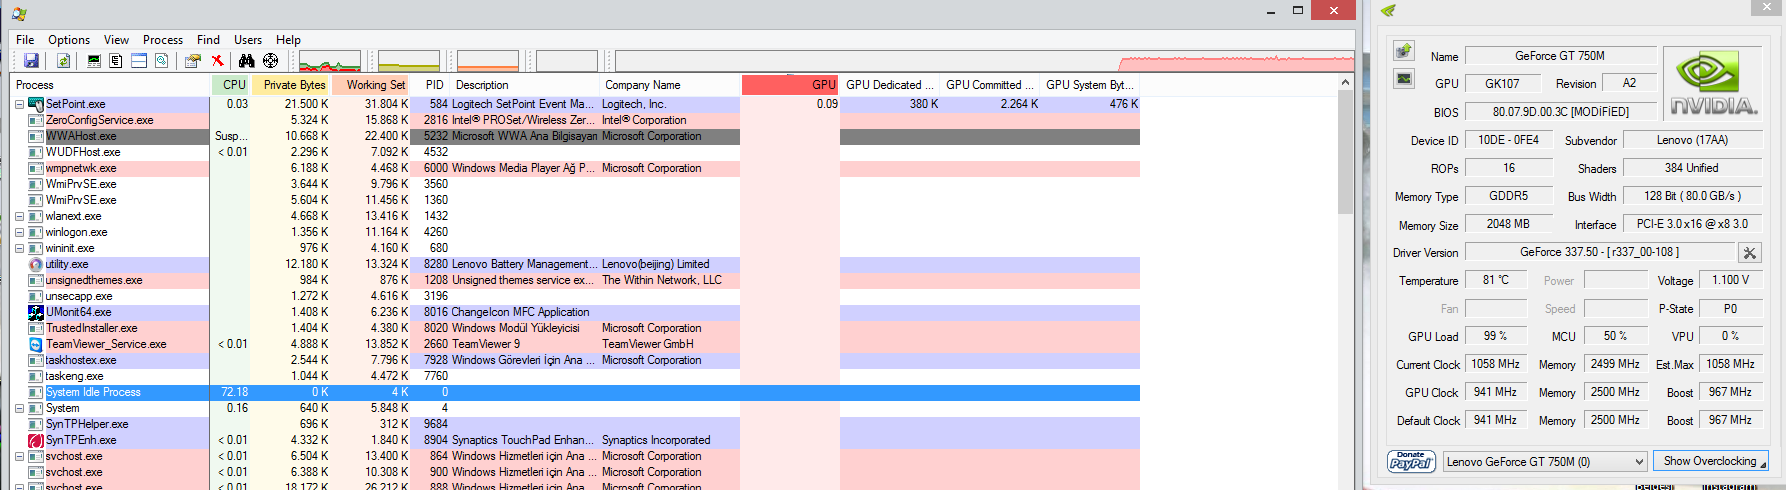This screenshot has width=1786, height=490.
Task: Sort by the GPU Dedicated column header
Action: pos(890,85)
